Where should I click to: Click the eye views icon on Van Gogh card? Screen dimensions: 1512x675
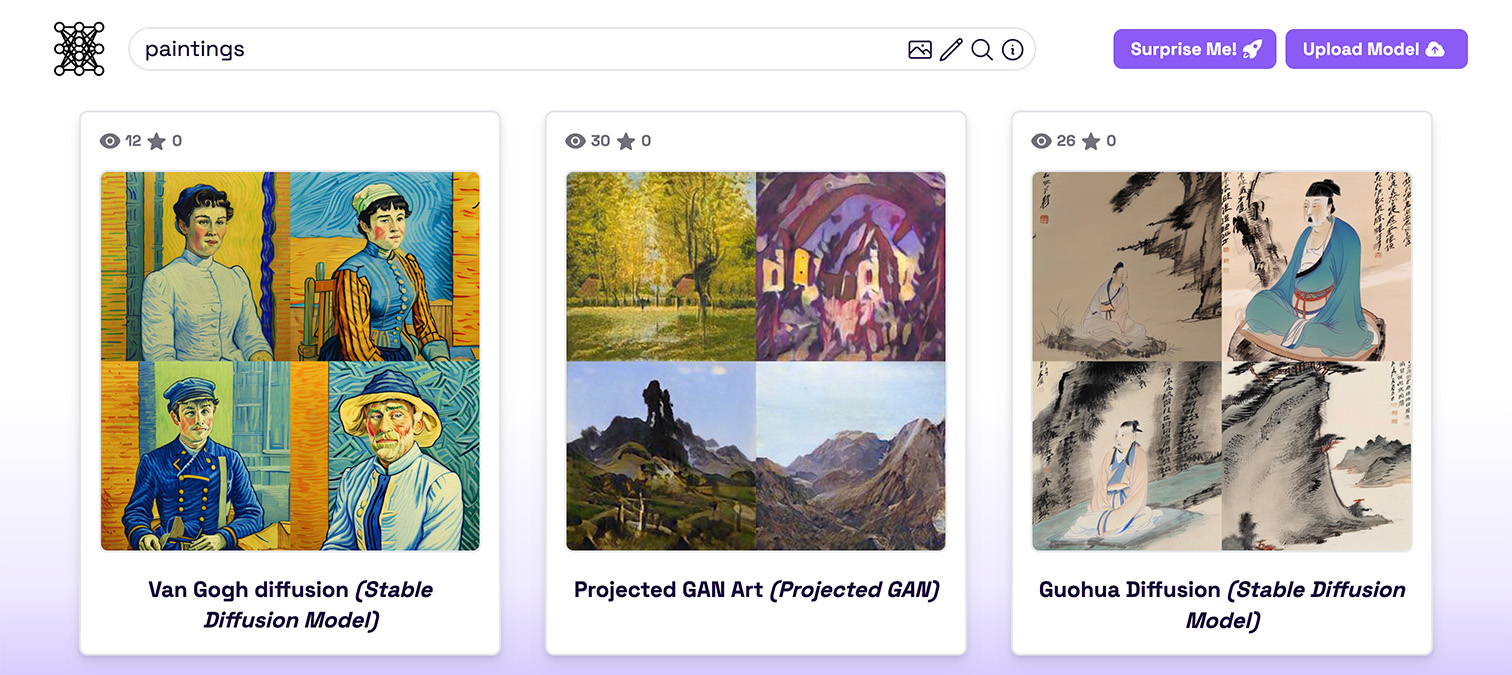pos(110,141)
